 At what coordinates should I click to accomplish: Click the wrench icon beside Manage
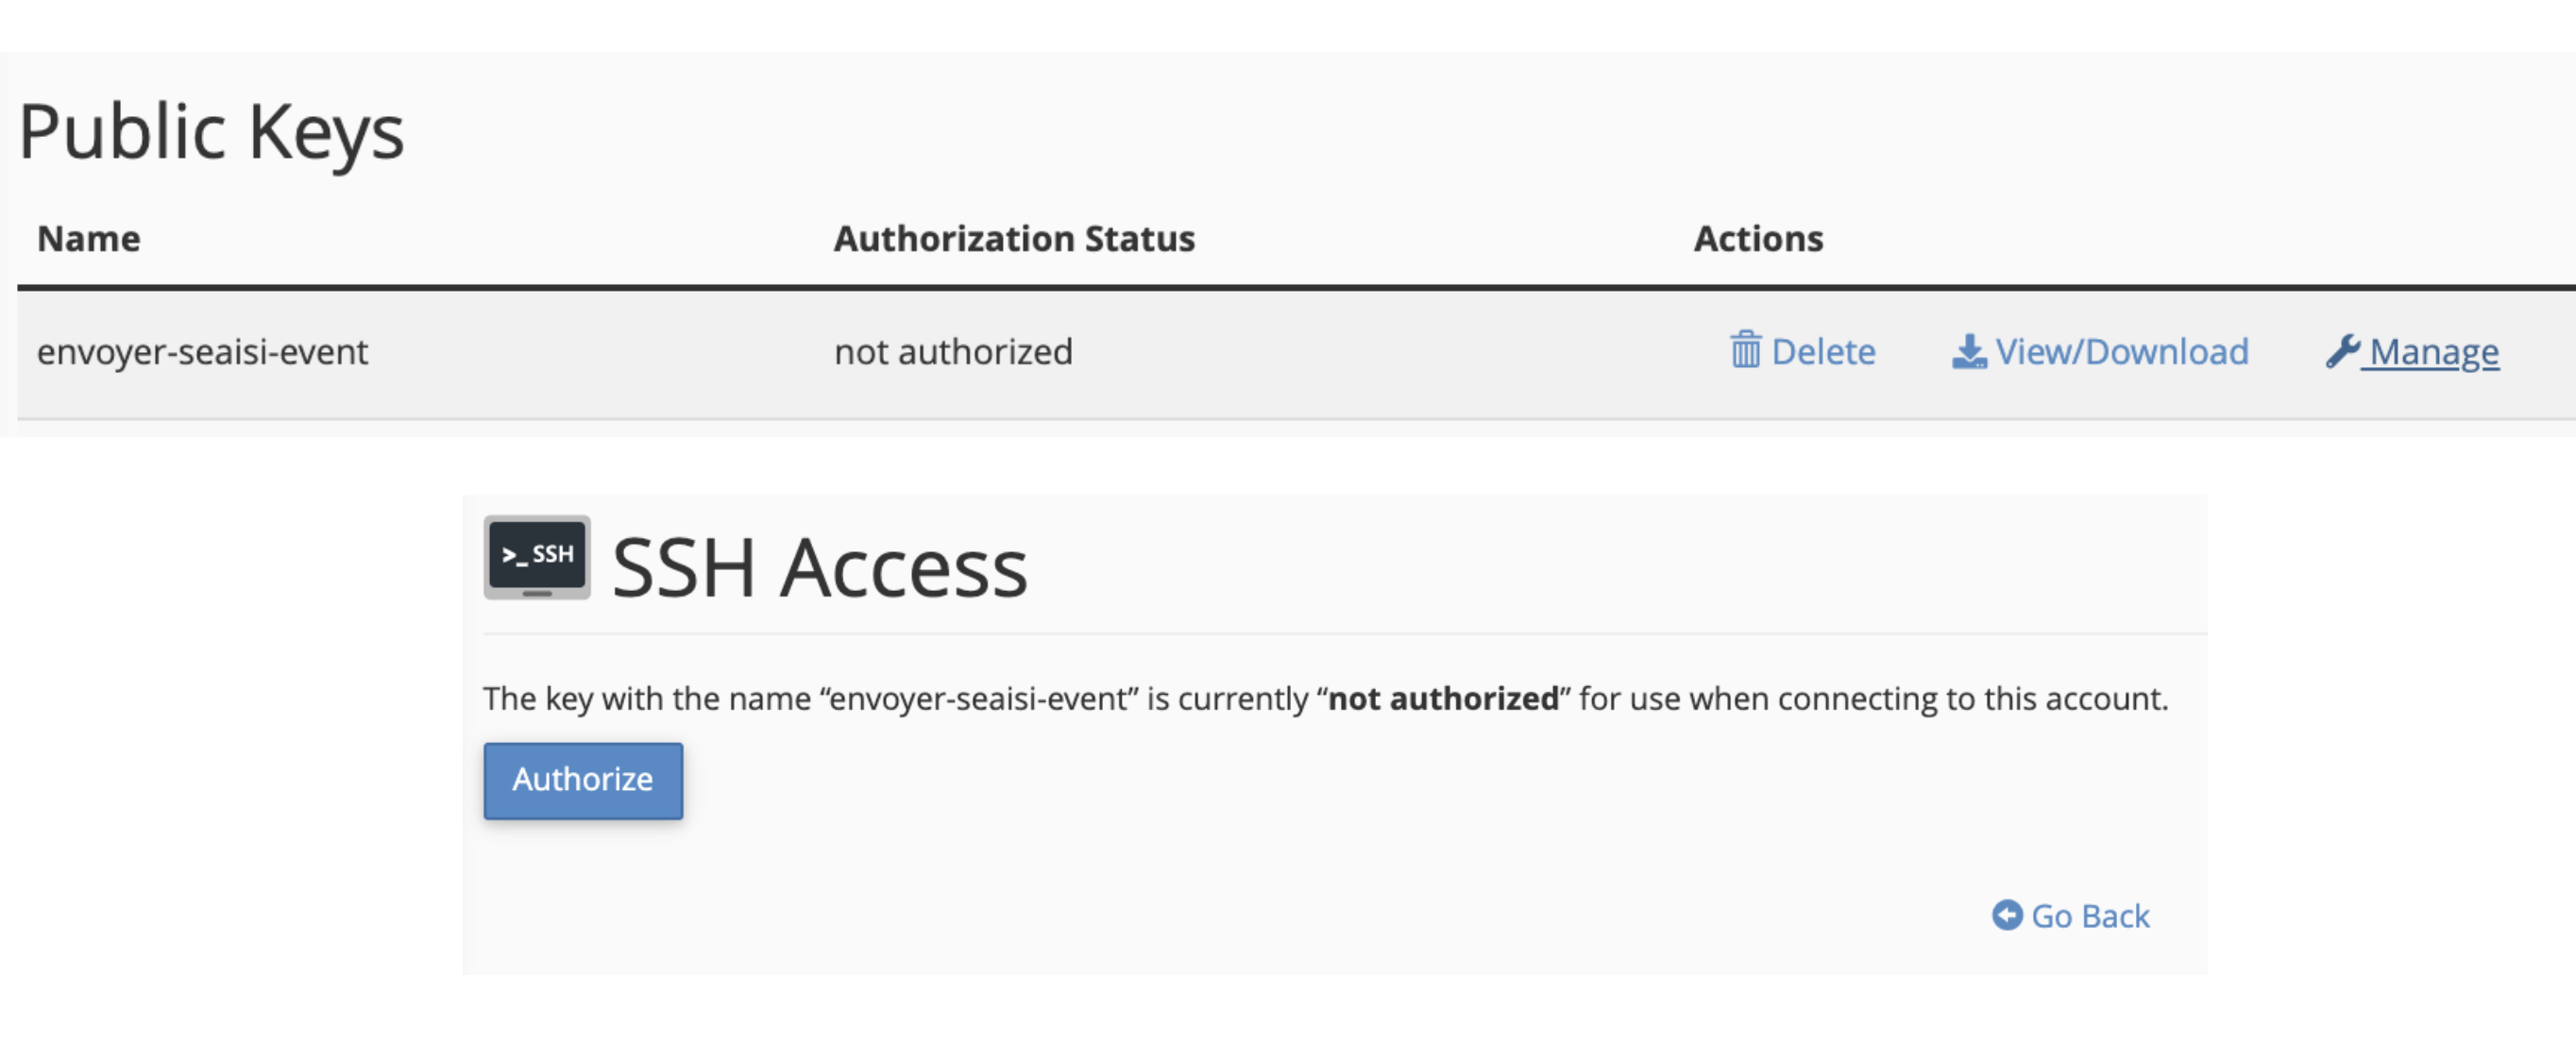click(2342, 350)
